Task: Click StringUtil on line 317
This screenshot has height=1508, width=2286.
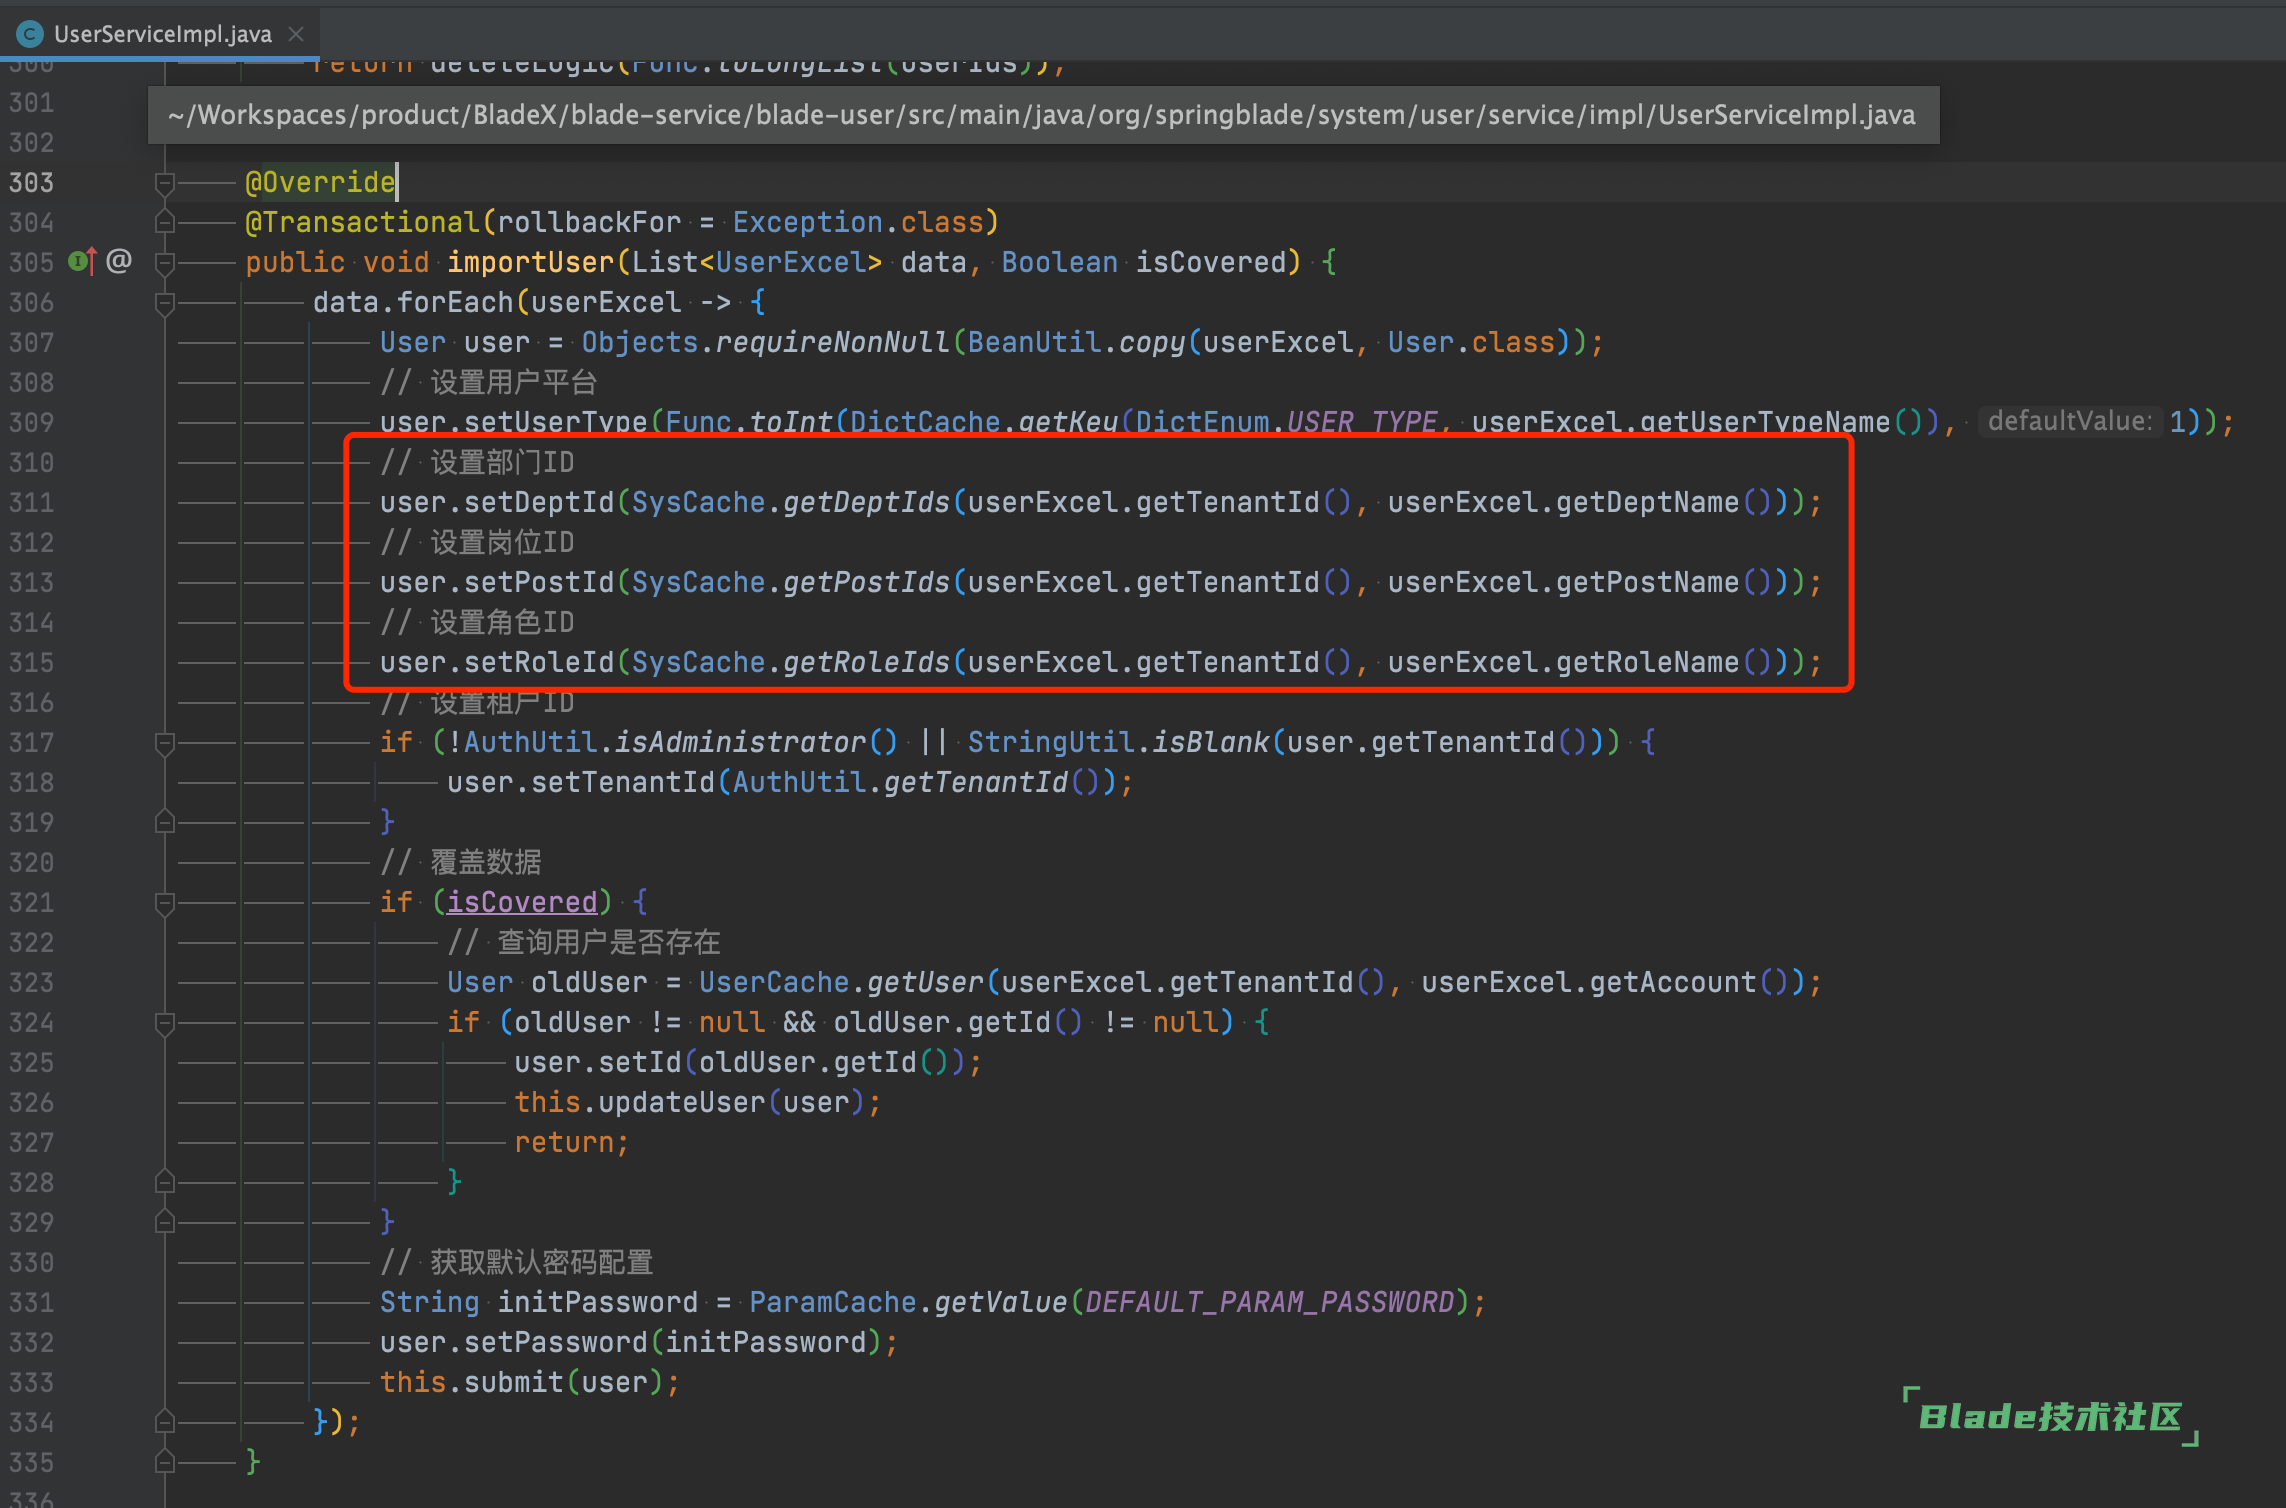Action: point(1052,742)
